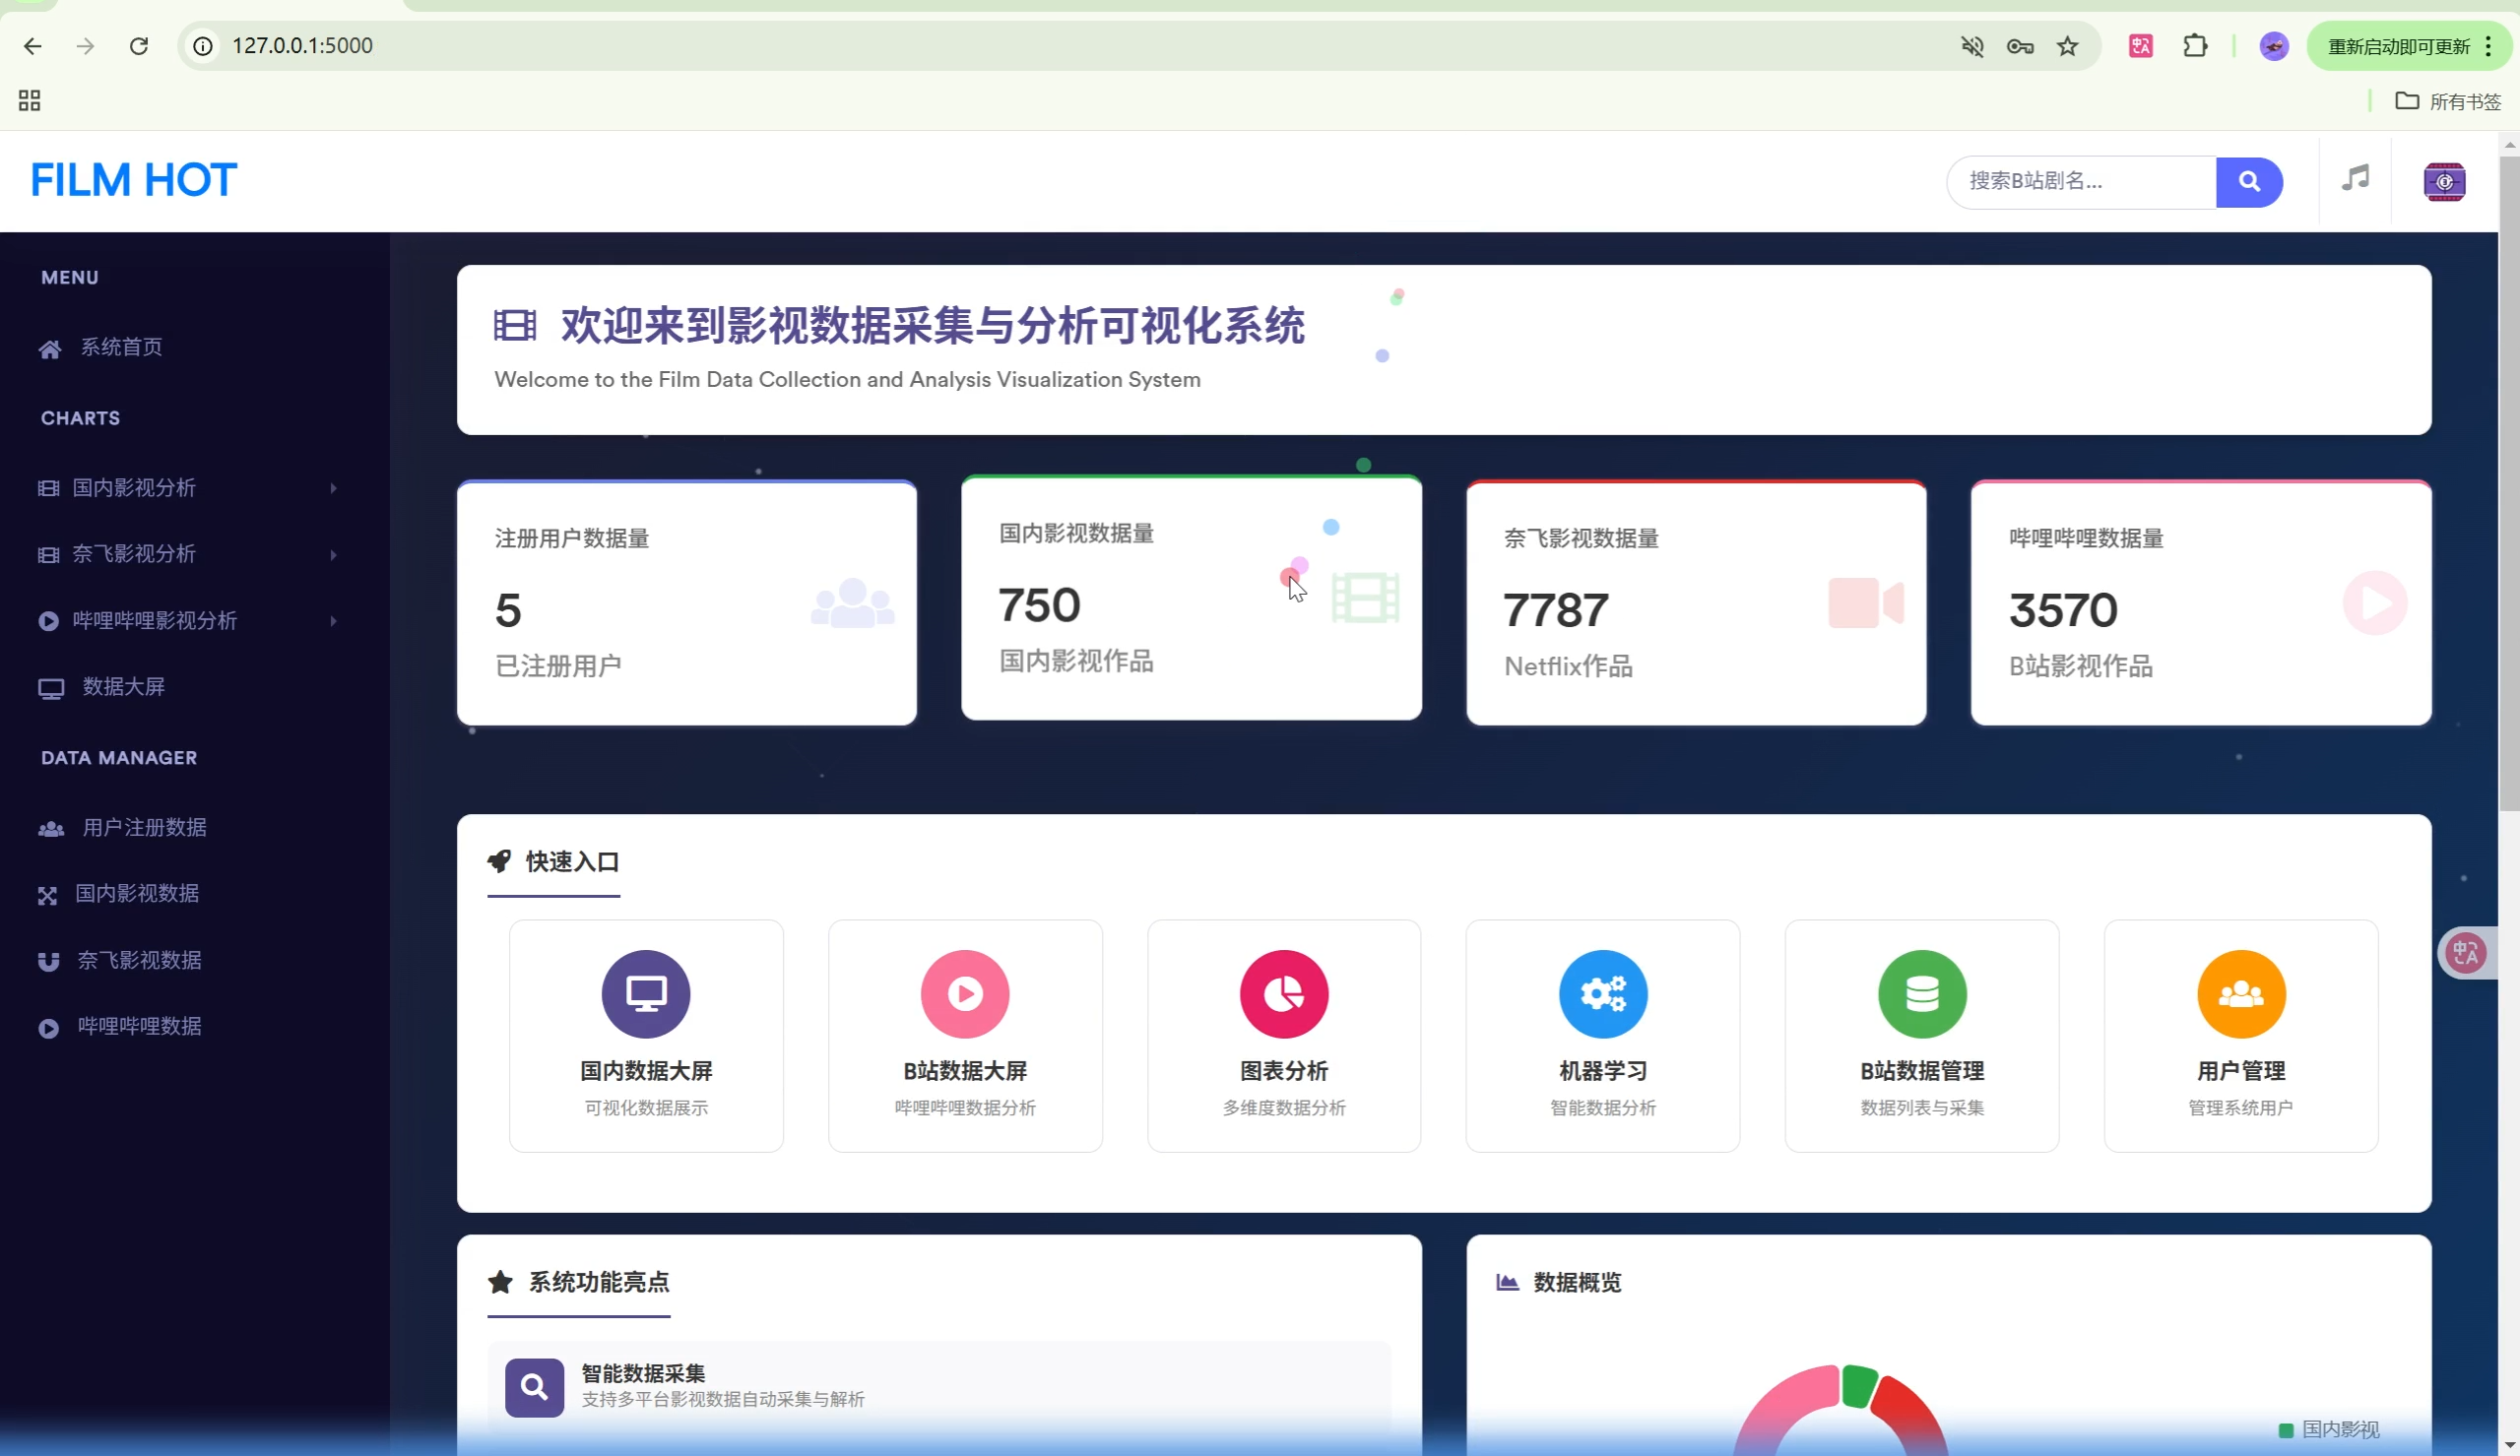Image resolution: width=2520 pixels, height=1456 pixels.
Task: Open 机器学习 gears icon shortcut
Action: coord(1602,993)
